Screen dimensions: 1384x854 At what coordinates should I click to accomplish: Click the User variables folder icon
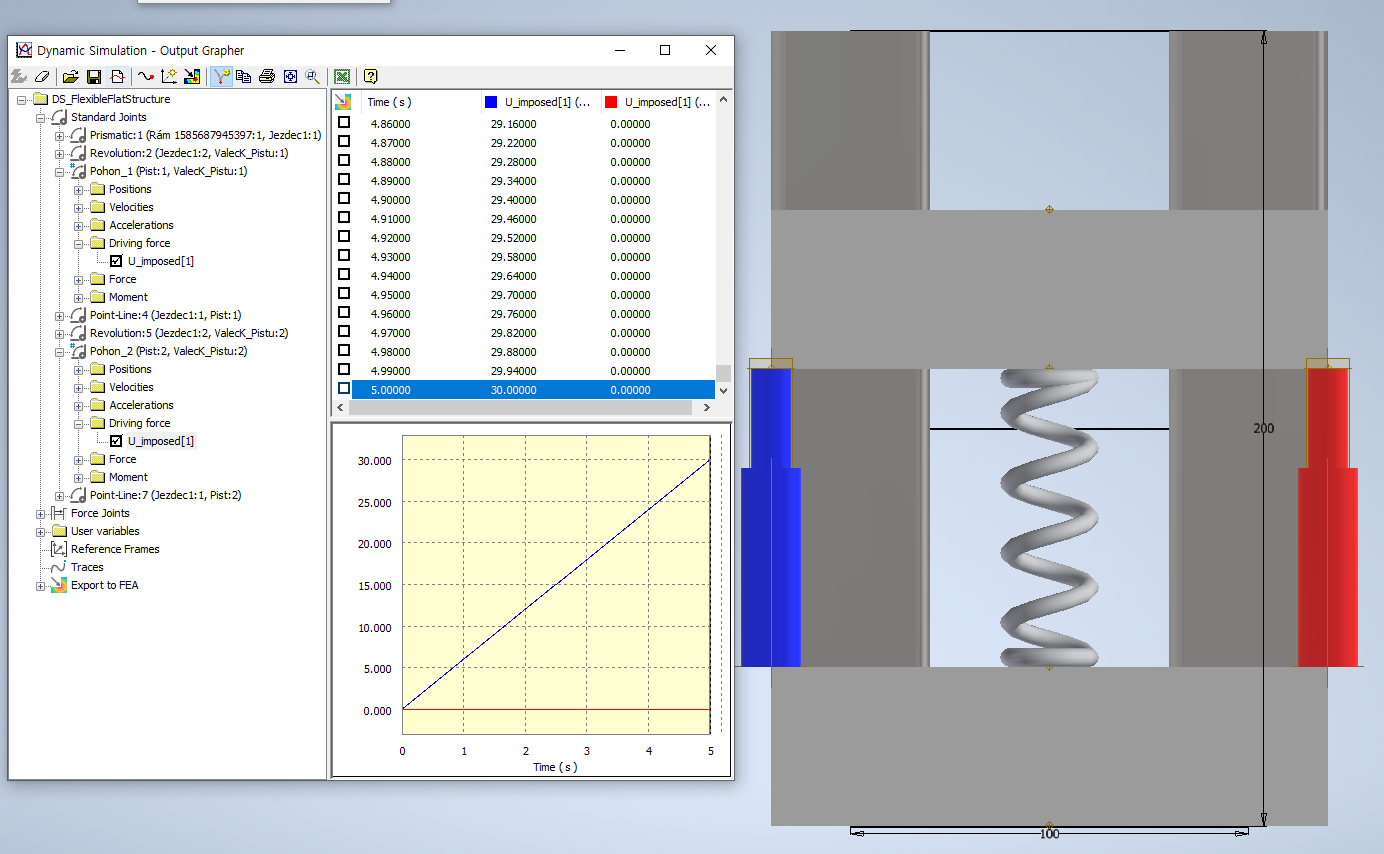(59, 531)
